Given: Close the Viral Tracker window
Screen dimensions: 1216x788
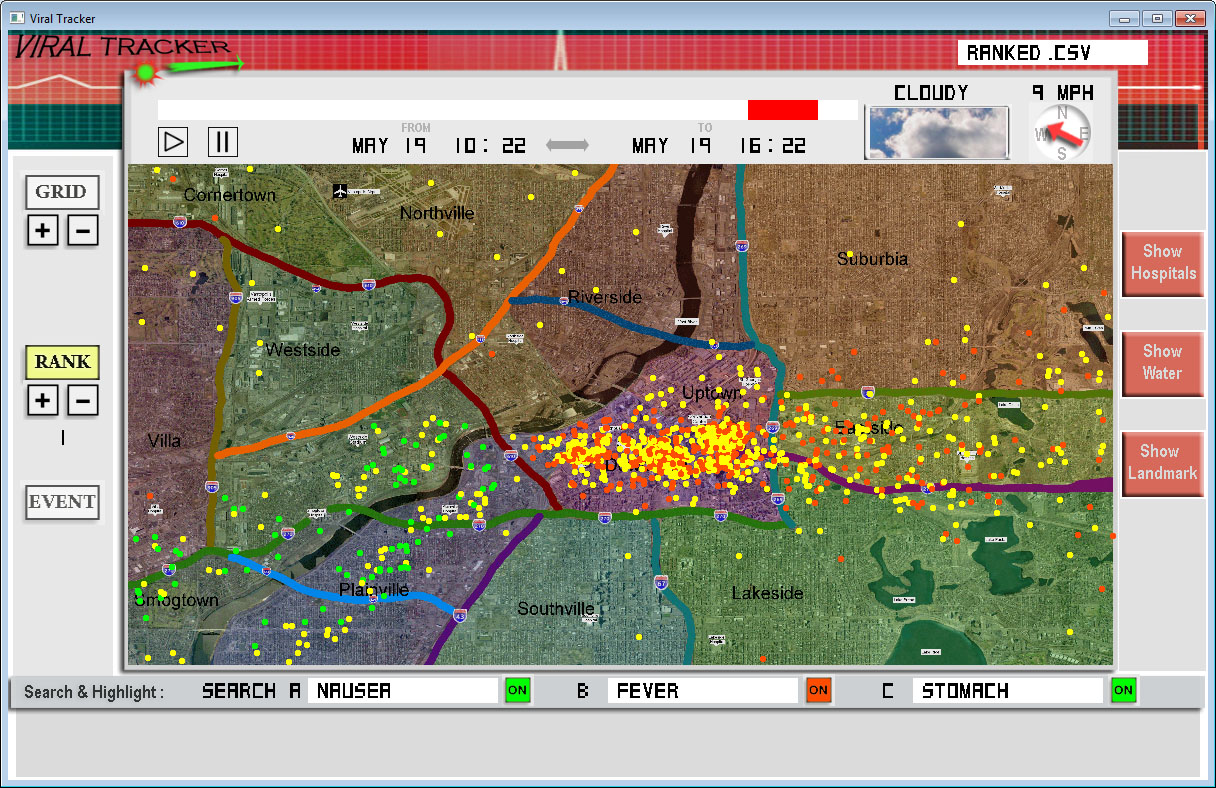Looking at the screenshot, I should point(1190,17).
